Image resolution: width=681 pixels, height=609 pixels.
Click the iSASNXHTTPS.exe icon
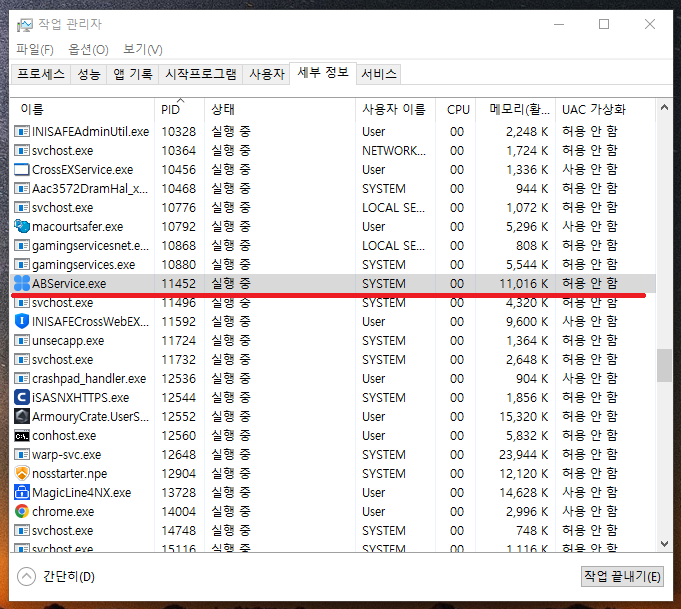pos(22,397)
